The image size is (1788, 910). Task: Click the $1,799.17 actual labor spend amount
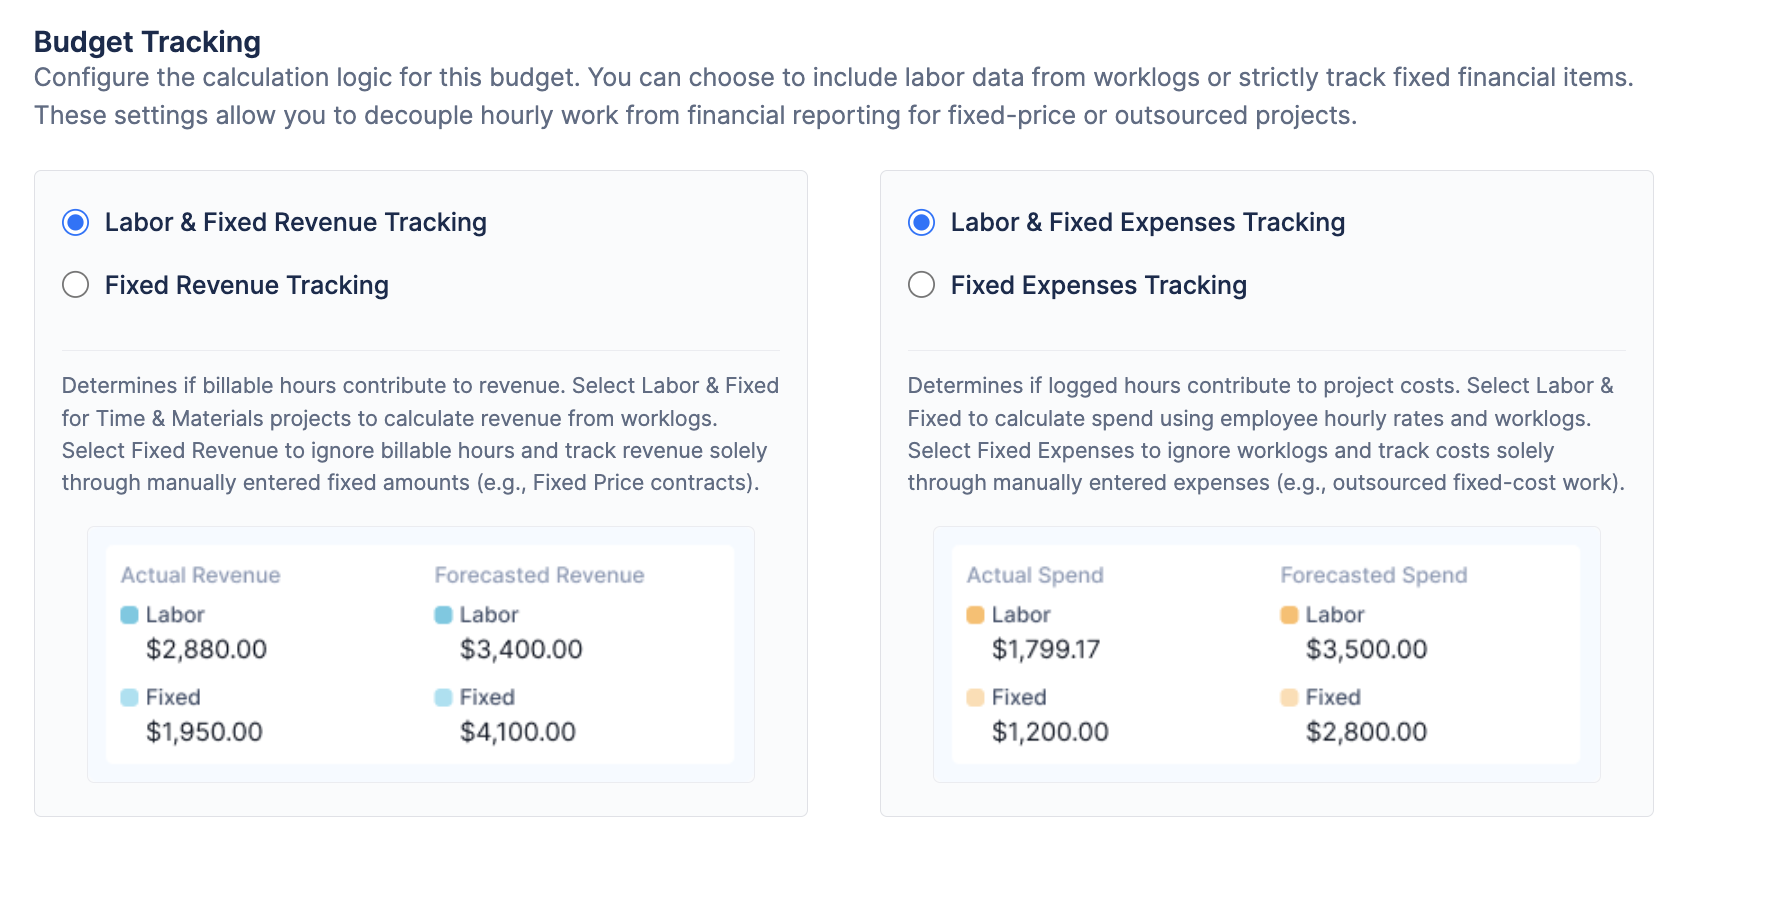click(x=1046, y=650)
